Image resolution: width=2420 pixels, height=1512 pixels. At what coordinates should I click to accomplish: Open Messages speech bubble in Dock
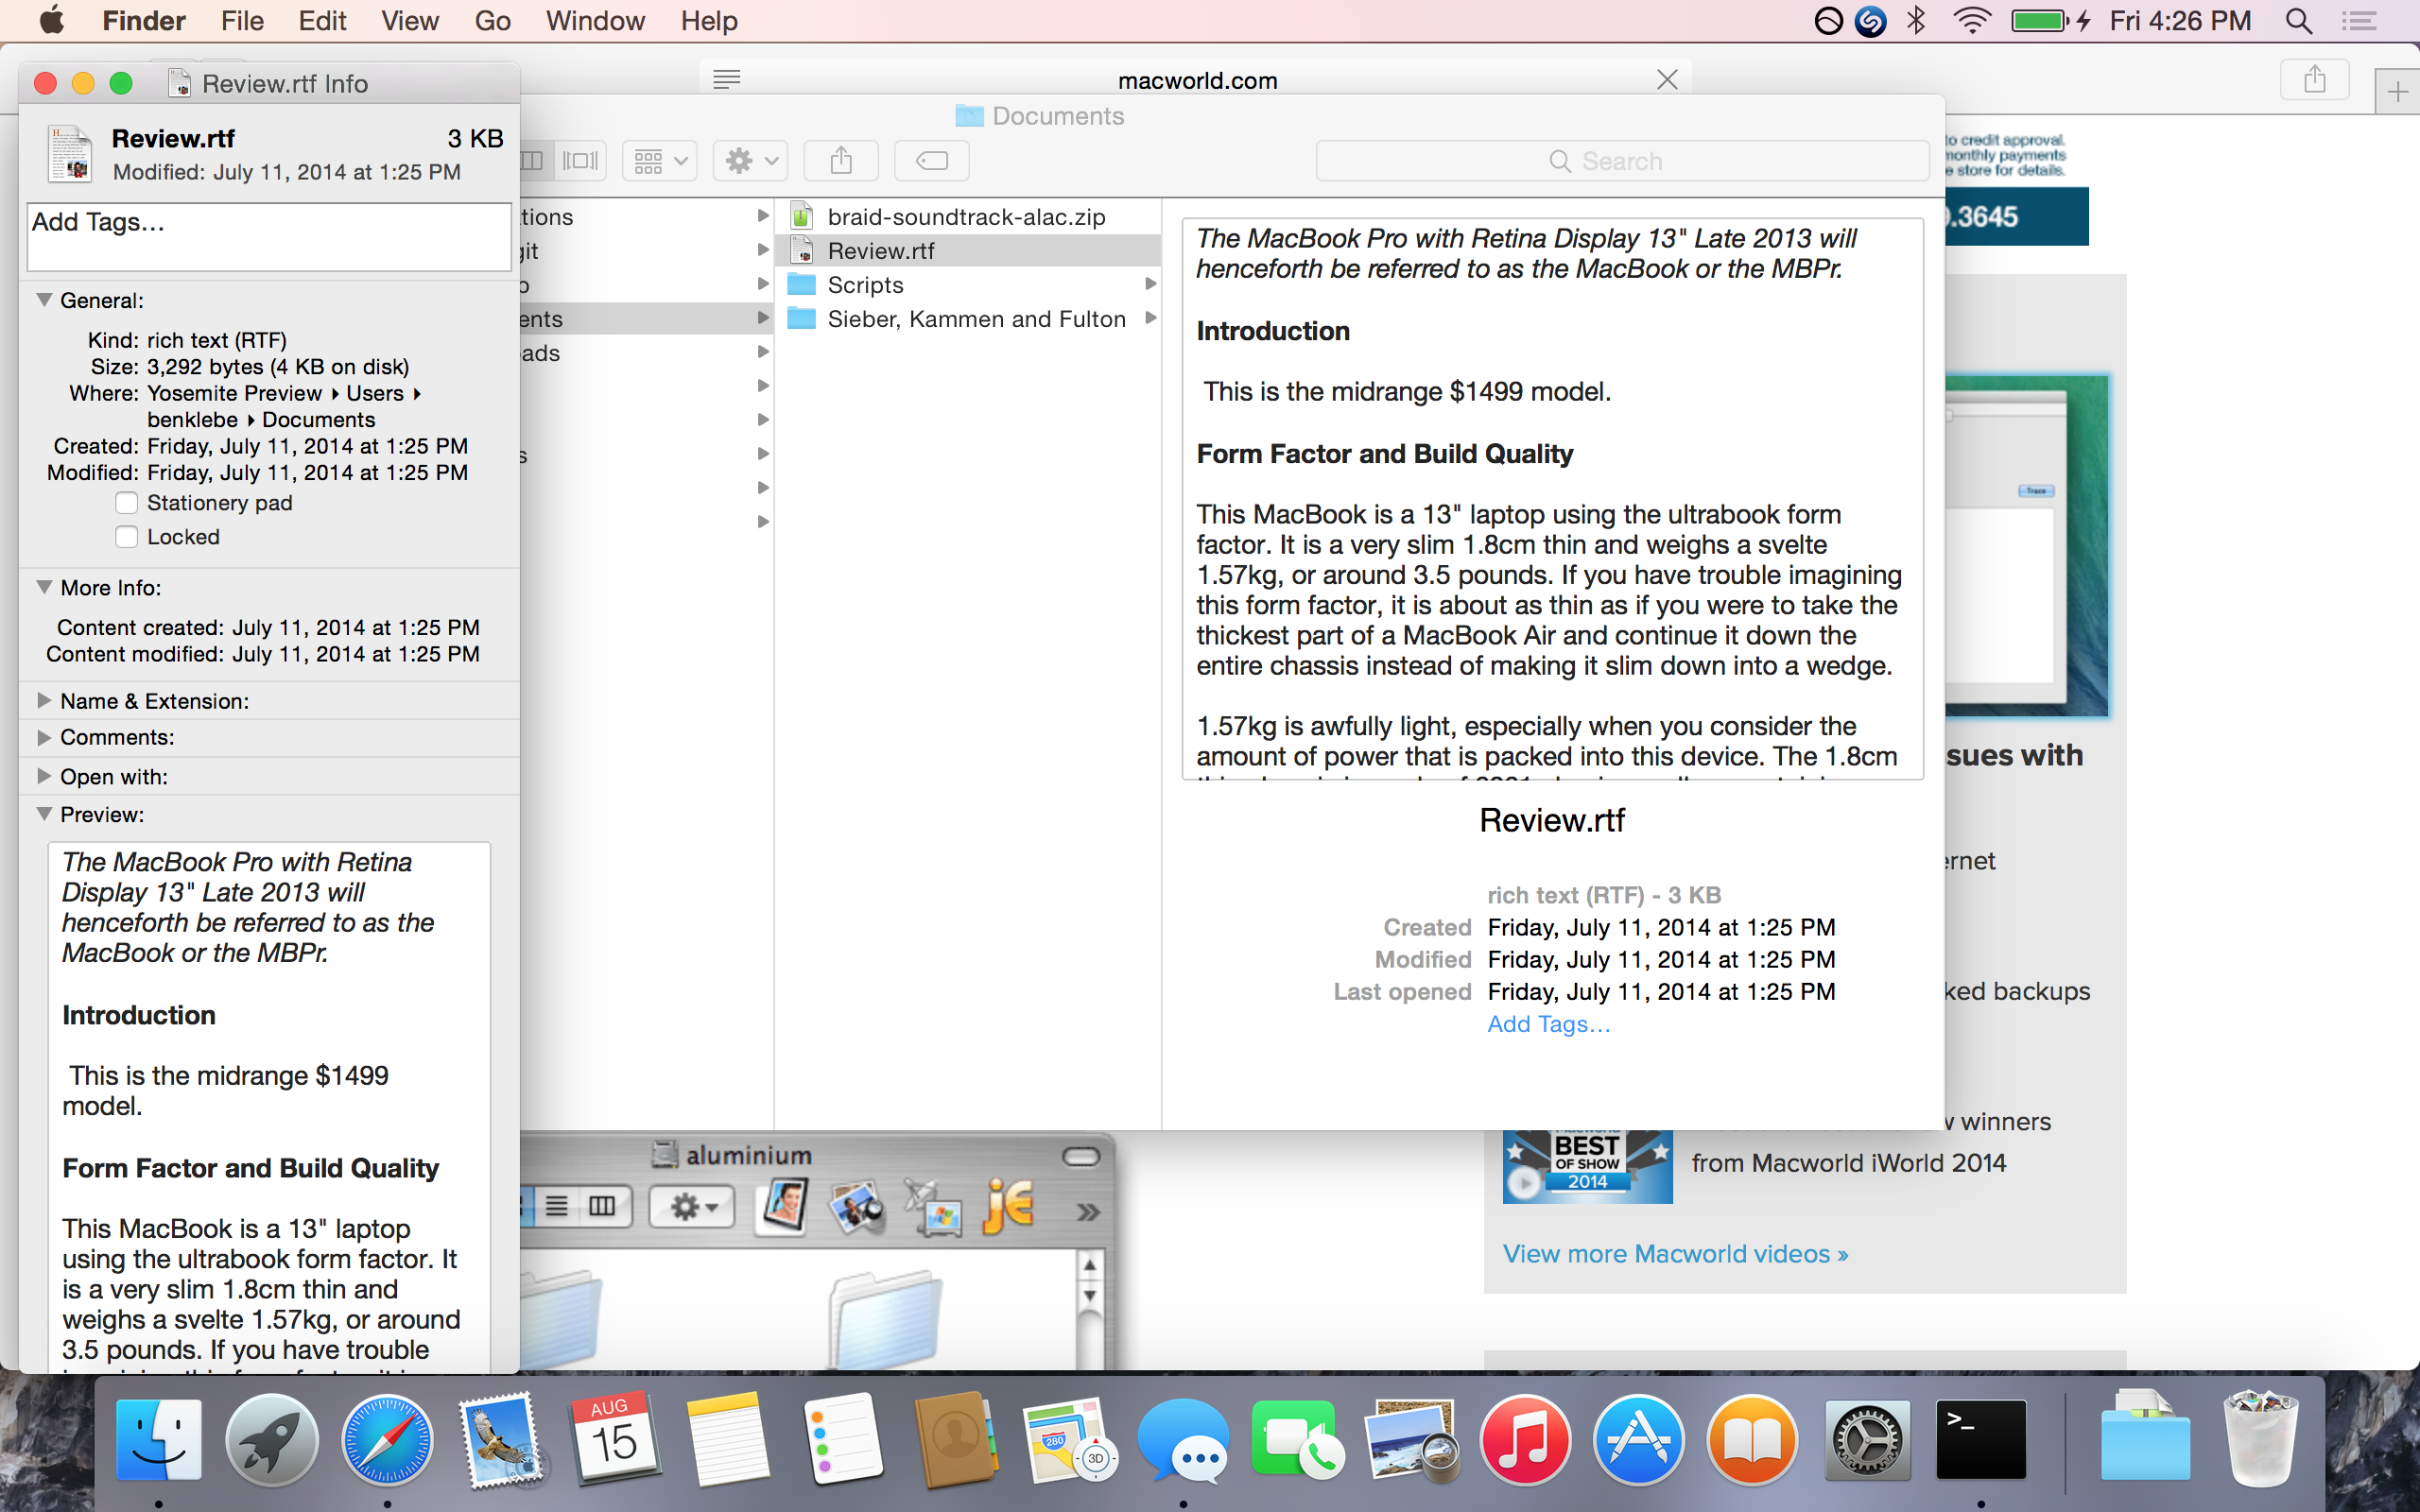coord(1183,1440)
